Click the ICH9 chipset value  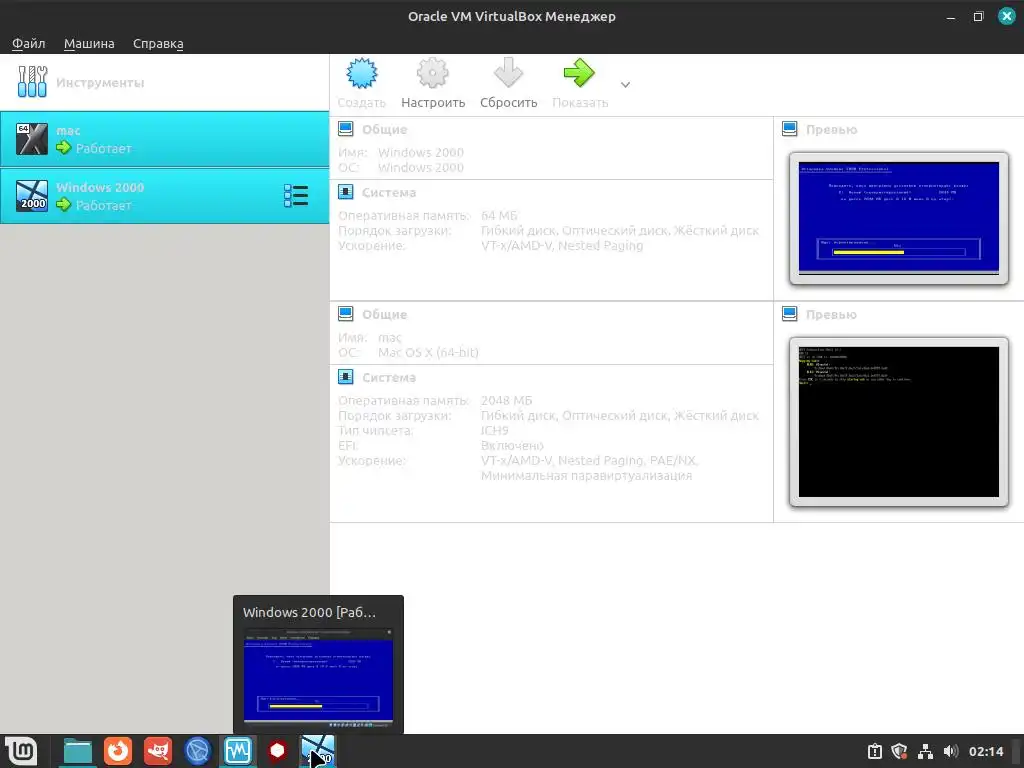pos(494,430)
